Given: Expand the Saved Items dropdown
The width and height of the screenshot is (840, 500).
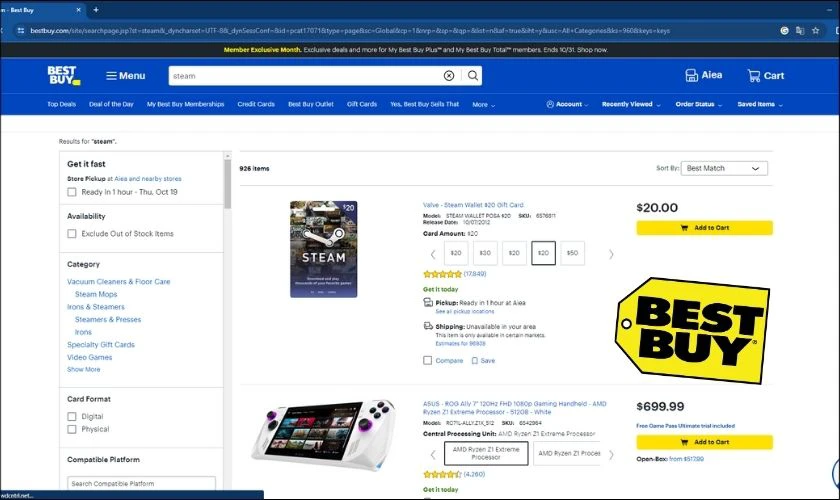Looking at the screenshot, I should point(760,104).
